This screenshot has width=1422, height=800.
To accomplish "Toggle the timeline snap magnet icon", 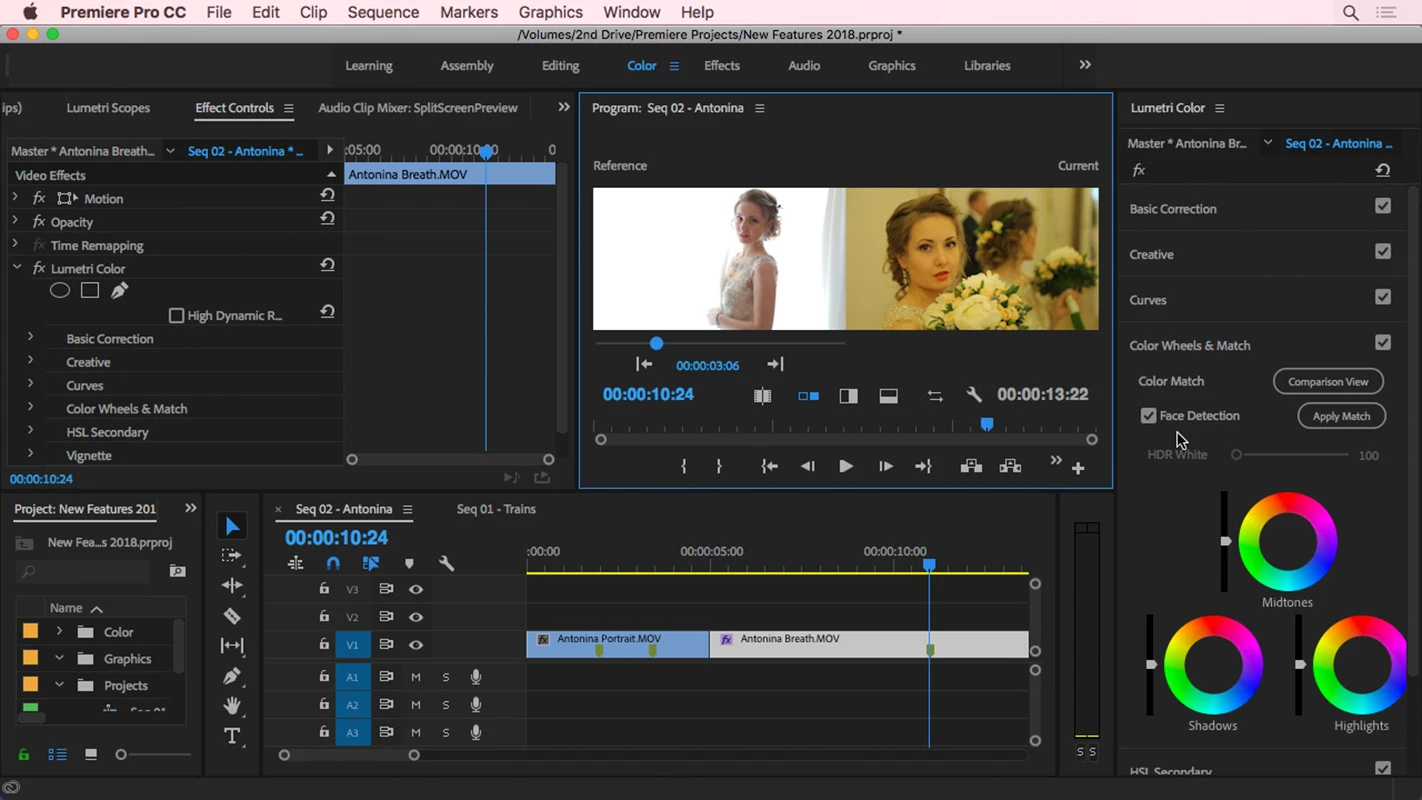I will pyautogui.click(x=333, y=564).
